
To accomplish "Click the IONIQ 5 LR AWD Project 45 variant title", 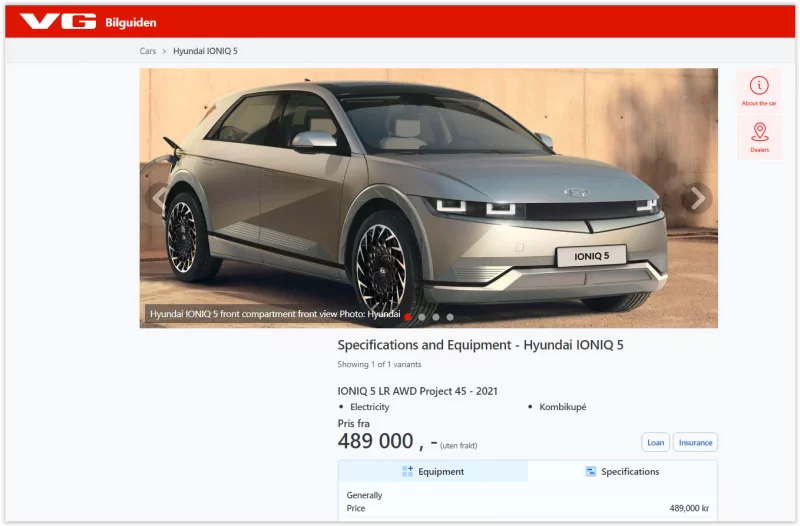I will [417, 391].
